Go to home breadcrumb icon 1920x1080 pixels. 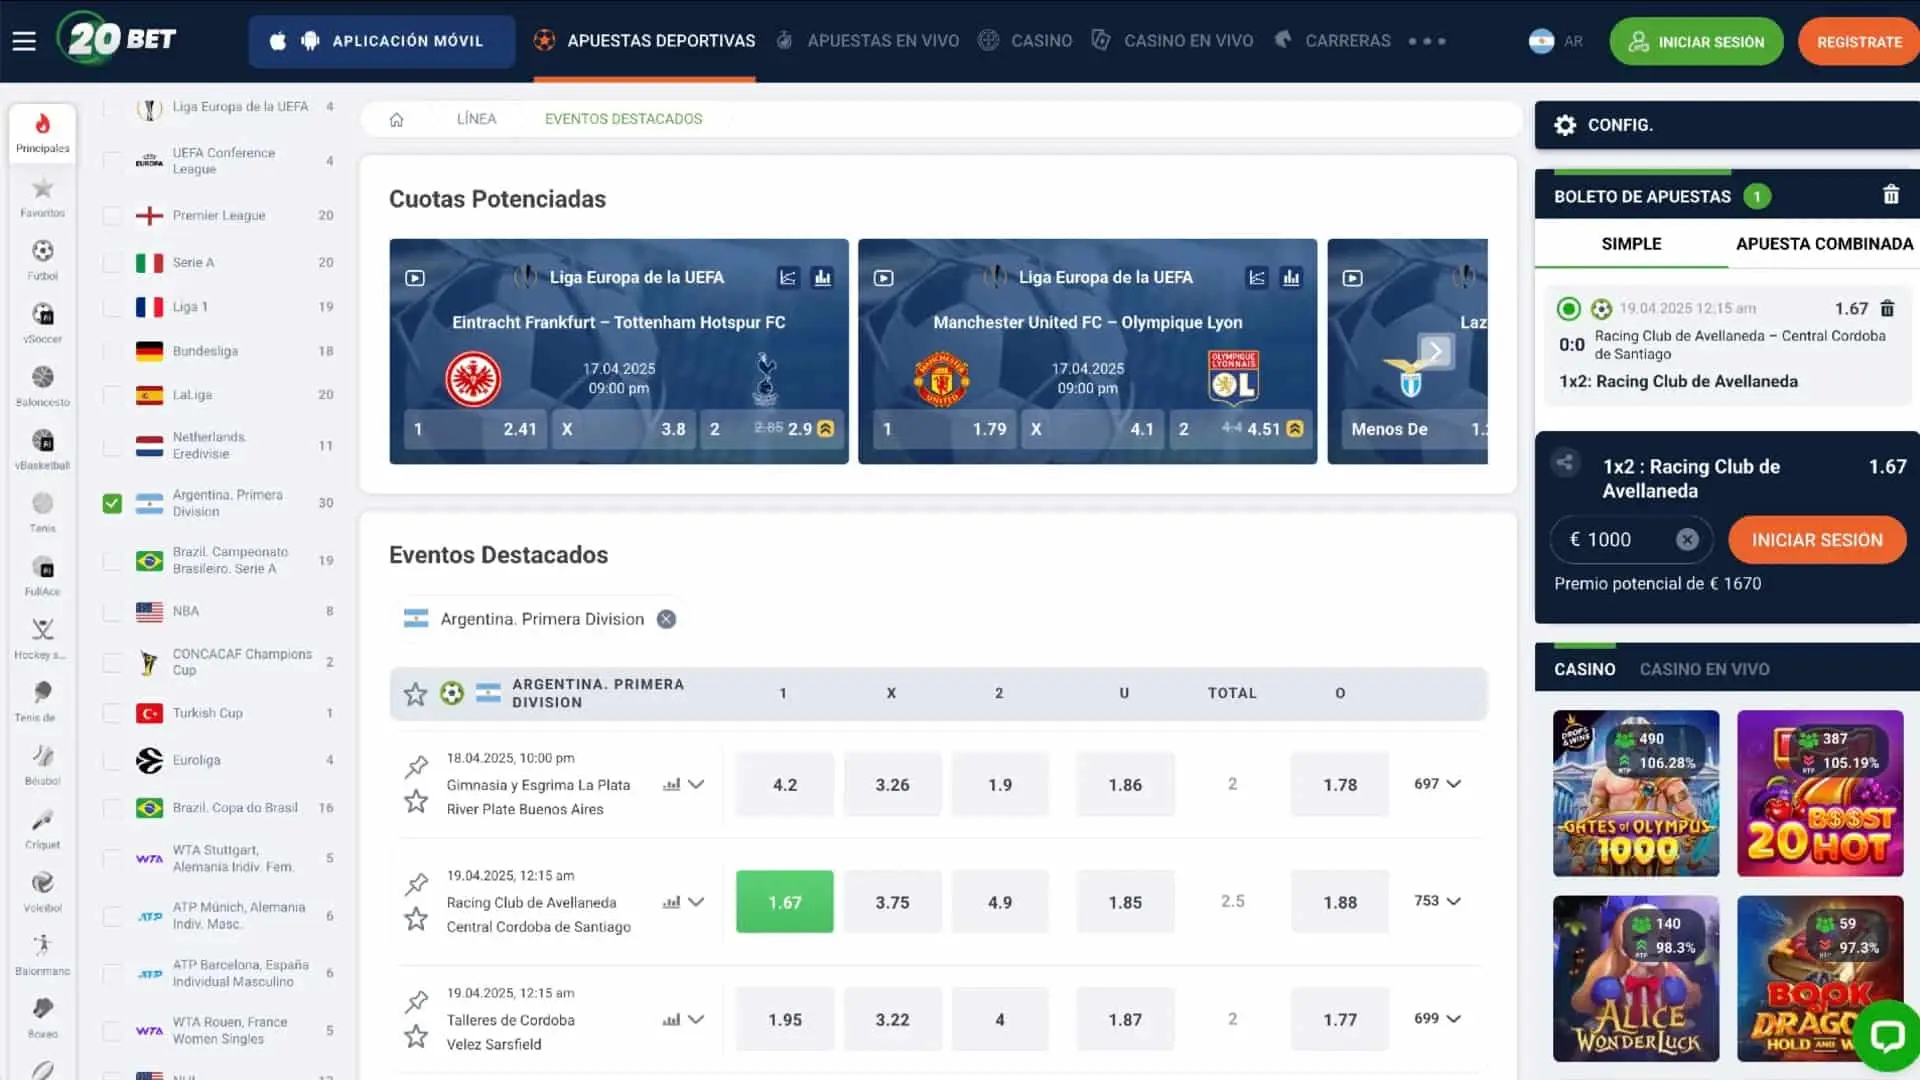click(396, 119)
